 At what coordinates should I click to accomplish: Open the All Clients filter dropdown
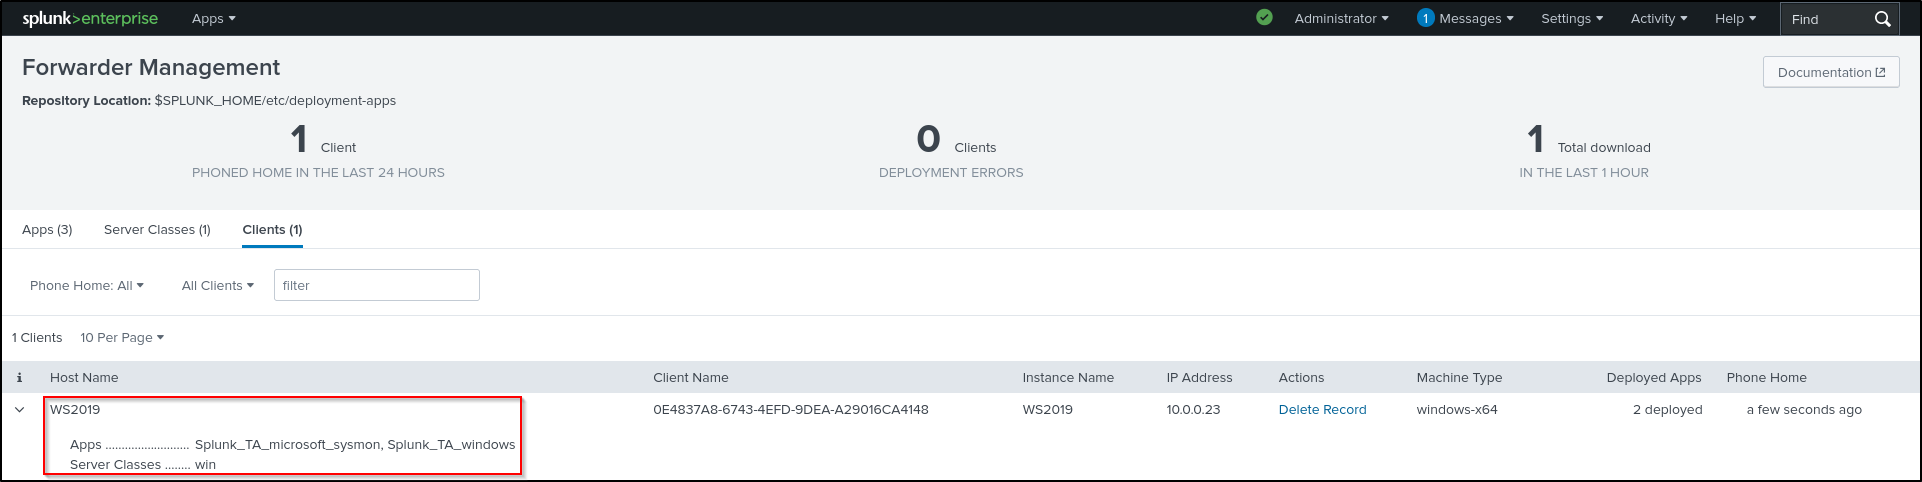pos(218,285)
